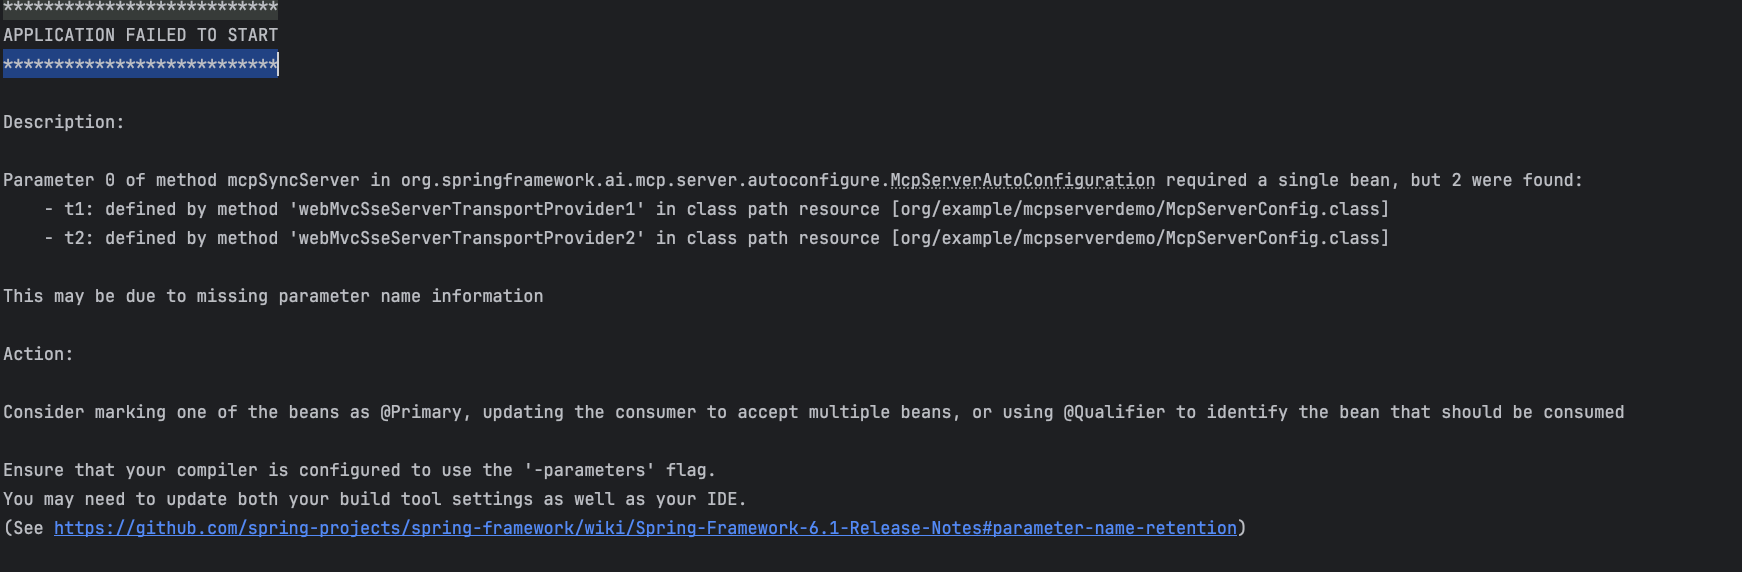
Task: Click McpServerConfig.class path on the t1 line
Action: click(1140, 209)
